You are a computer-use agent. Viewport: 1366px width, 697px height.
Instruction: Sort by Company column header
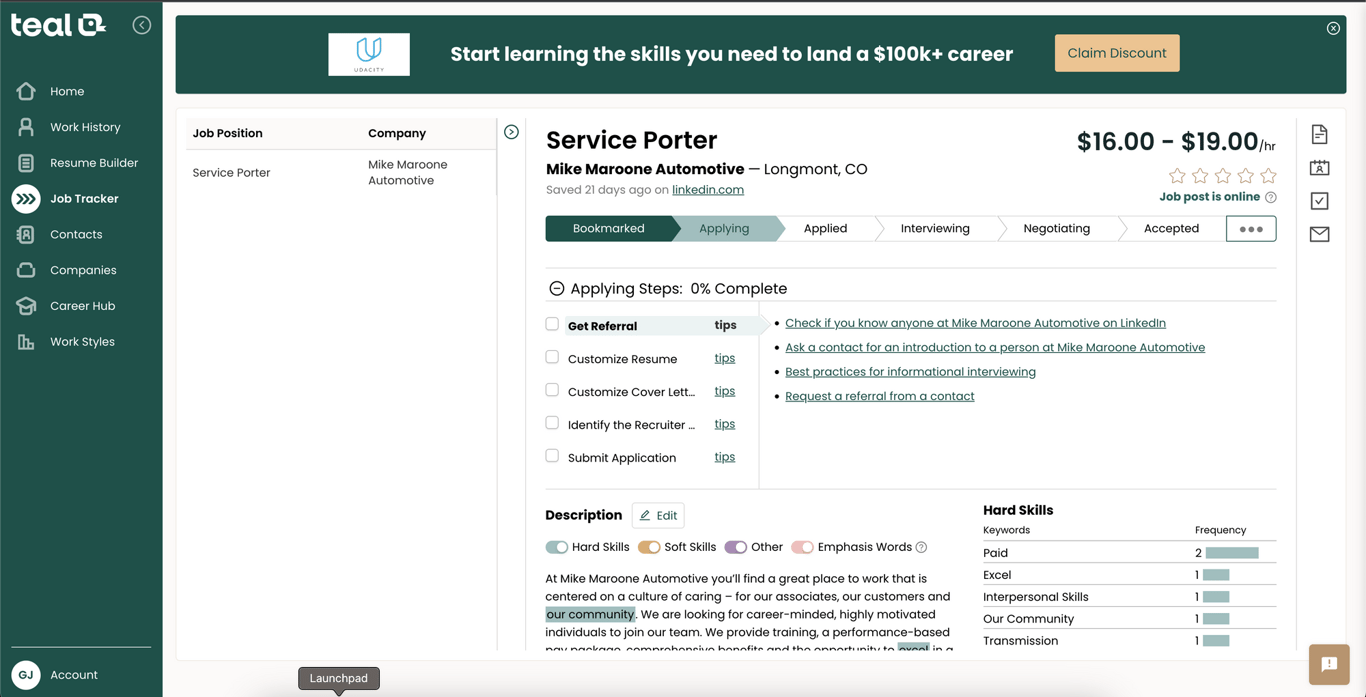click(x=397, y=133)
